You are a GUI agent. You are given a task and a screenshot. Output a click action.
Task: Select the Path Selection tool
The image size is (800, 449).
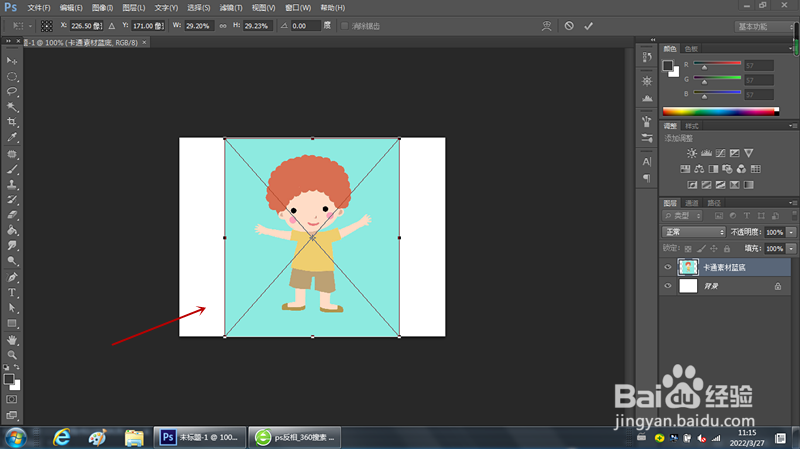(12, 308)
